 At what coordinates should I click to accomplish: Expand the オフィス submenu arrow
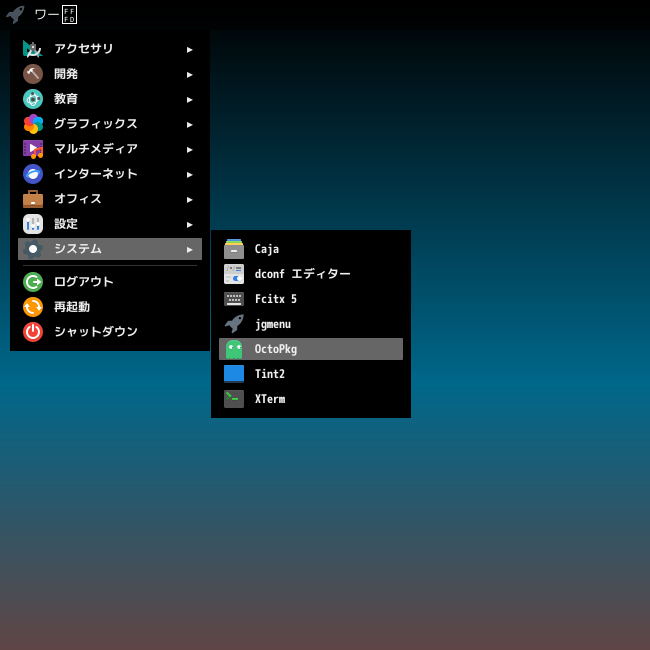coord(189,199)
